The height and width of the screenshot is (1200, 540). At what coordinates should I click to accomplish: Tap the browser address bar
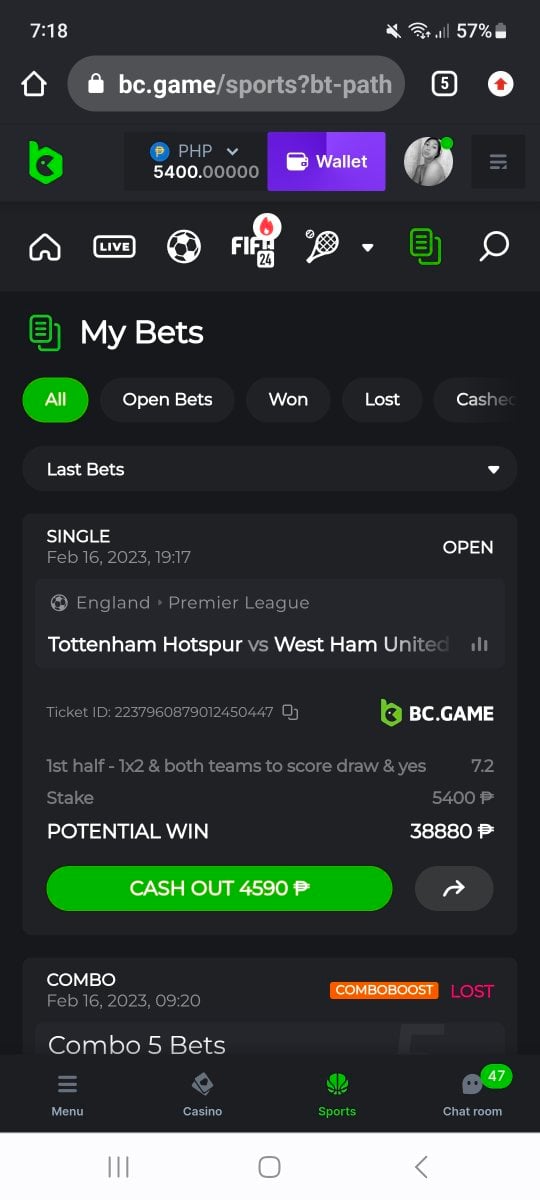pos(236,84)
